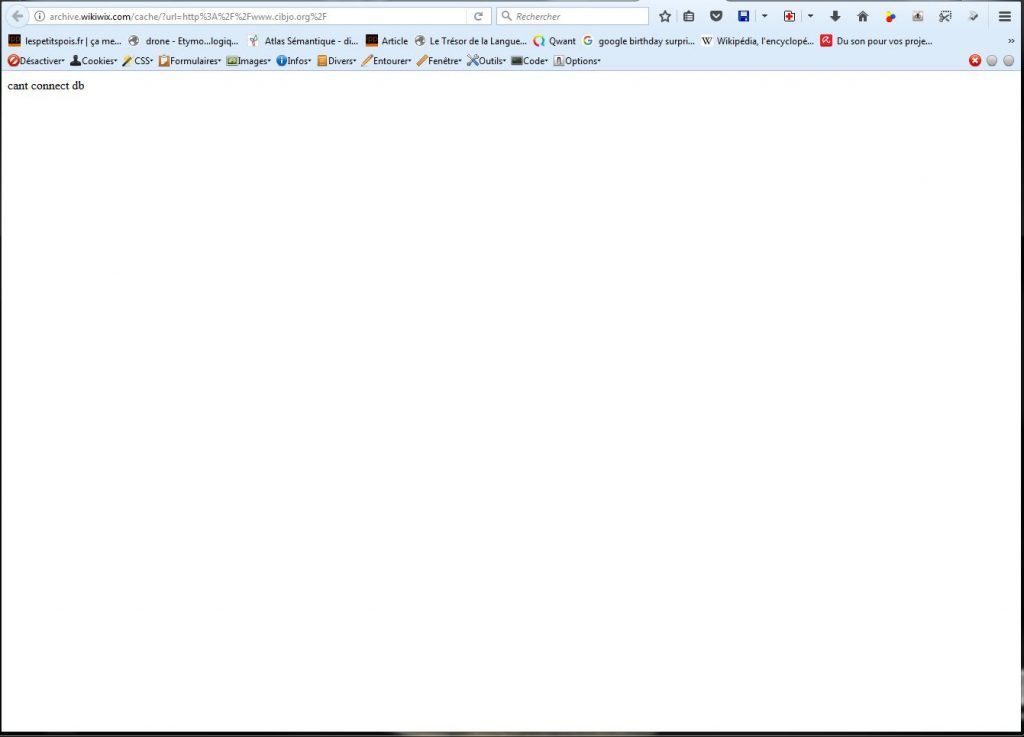Open the hamburger menu
The image size is (1024, 737).
click(x=1005, y=16)
